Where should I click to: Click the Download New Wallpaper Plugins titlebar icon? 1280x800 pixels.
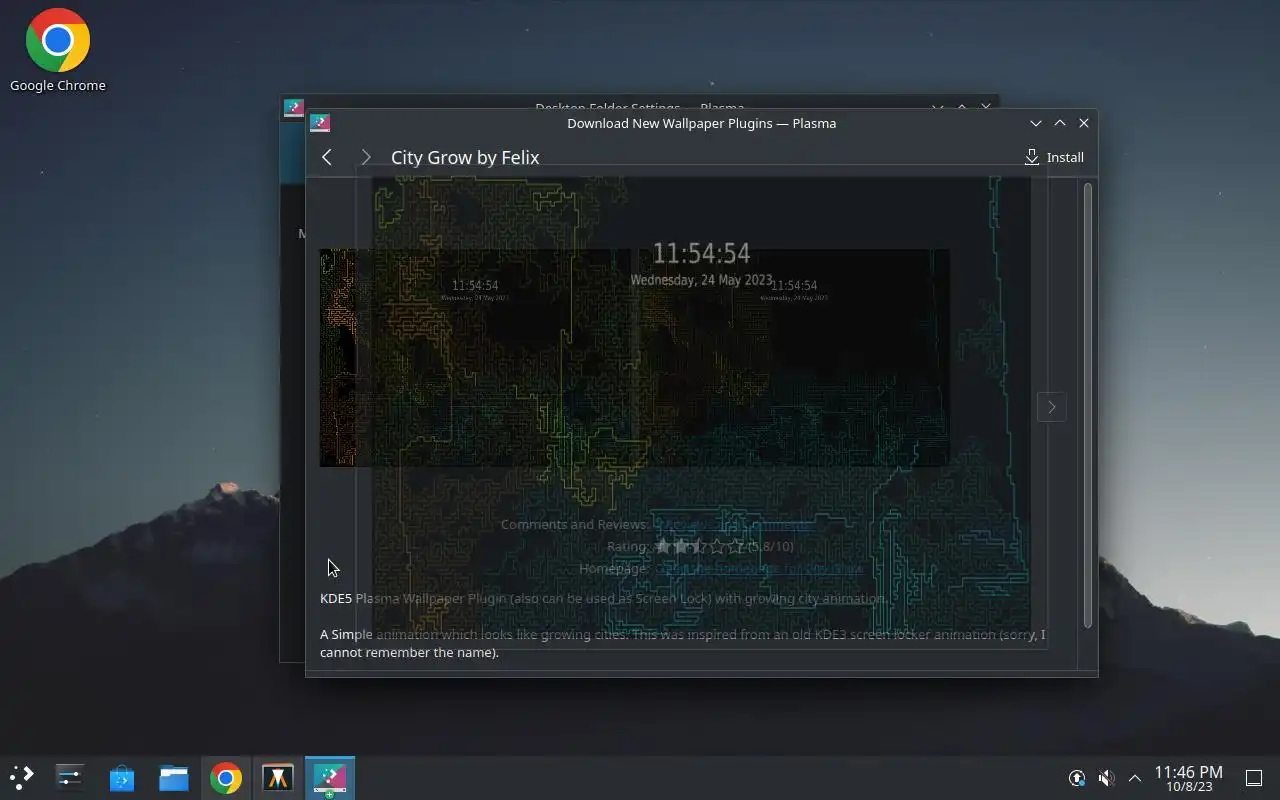(x=320, y=123)
